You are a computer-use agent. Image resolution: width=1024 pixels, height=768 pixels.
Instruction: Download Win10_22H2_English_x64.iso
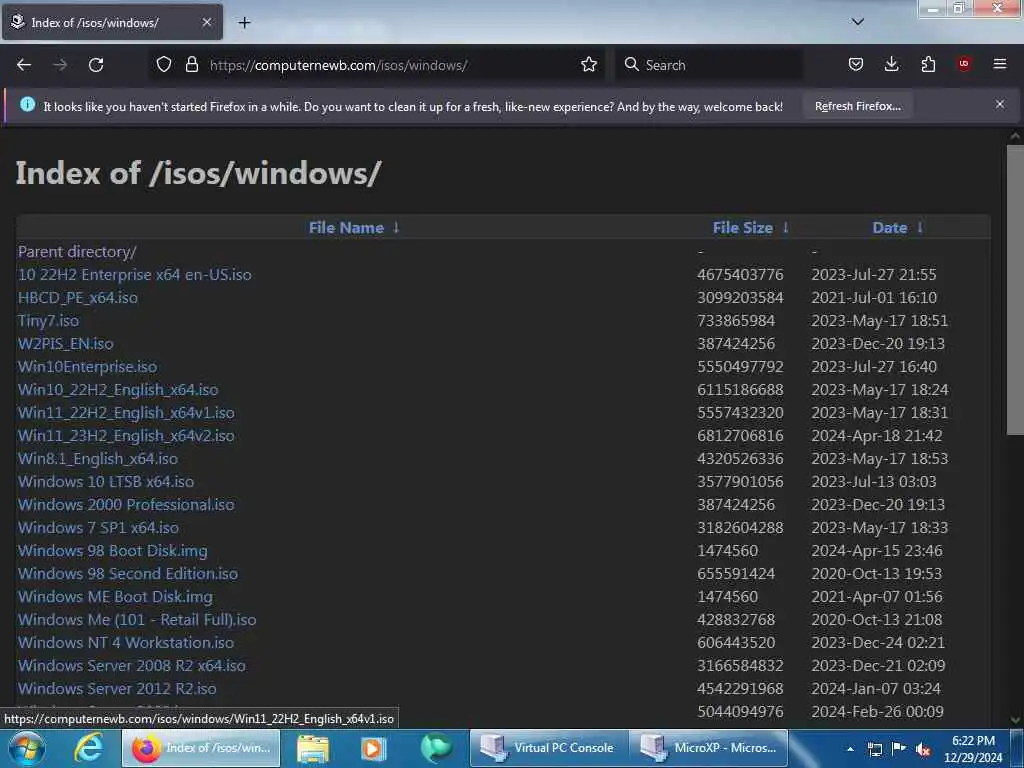coord(118,390)
